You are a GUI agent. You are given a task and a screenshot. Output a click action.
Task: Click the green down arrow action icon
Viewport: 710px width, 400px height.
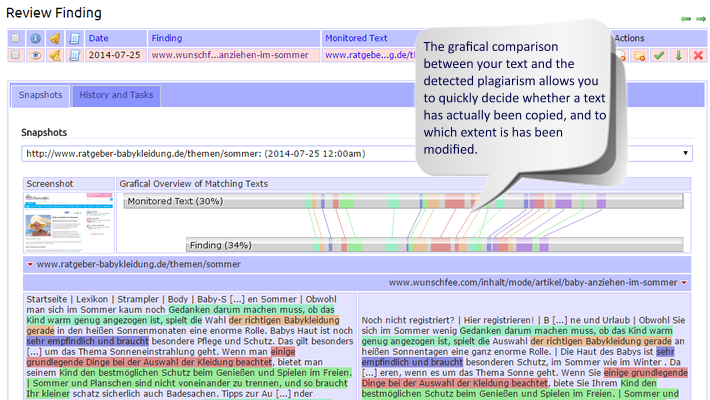(678, 55)
